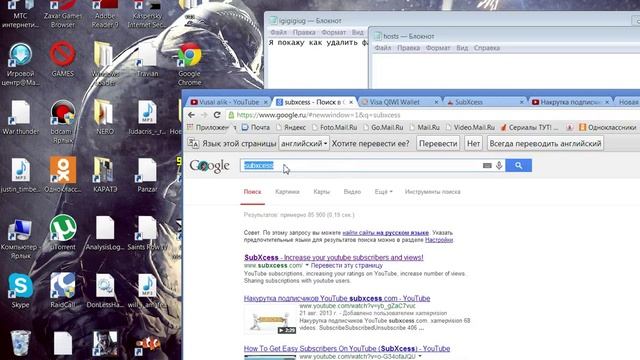Open the uTorrent desktop icon
Image resolution: width=640 pixels, height=360 pixels.
pyautogui.click(x=62, y=232)
